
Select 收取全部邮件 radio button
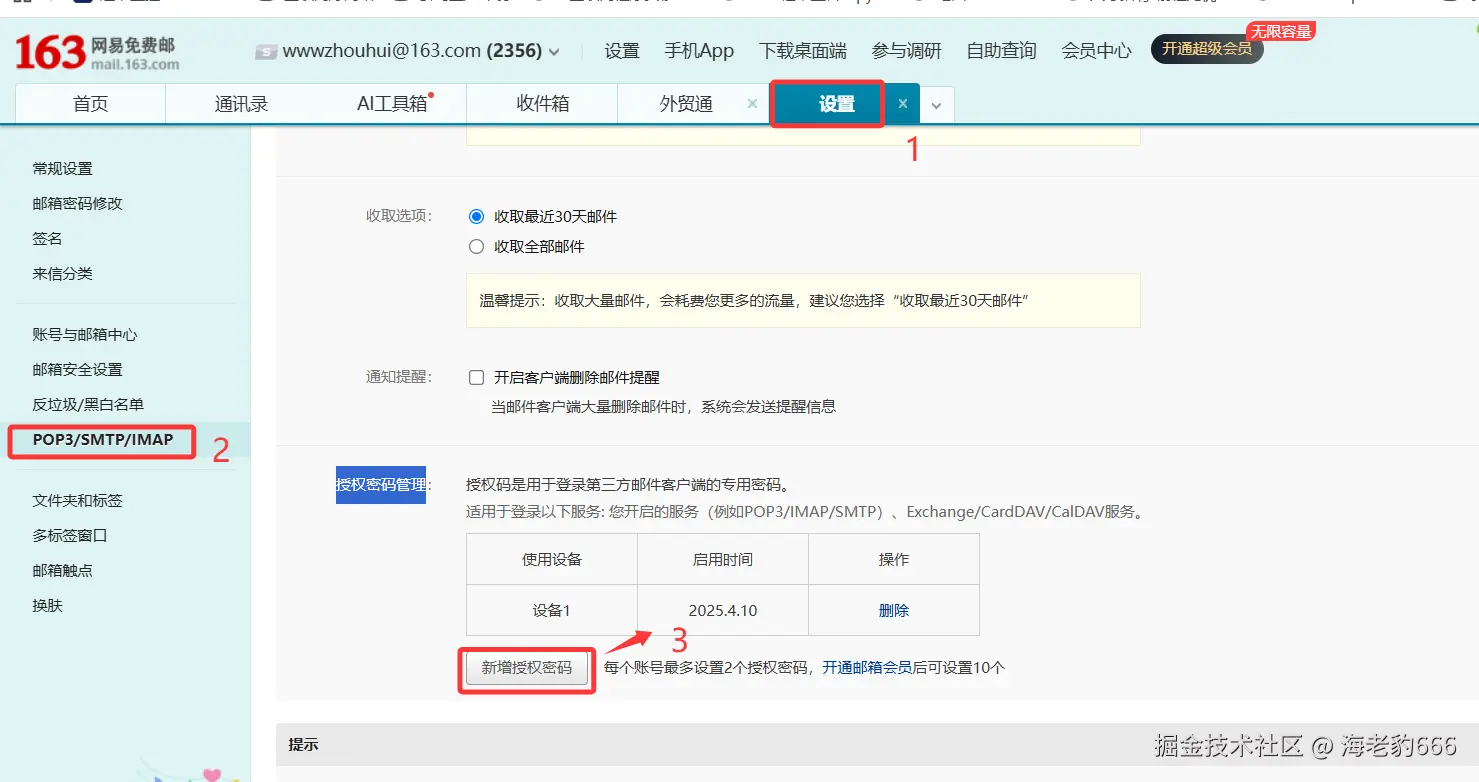pos(477,246)
